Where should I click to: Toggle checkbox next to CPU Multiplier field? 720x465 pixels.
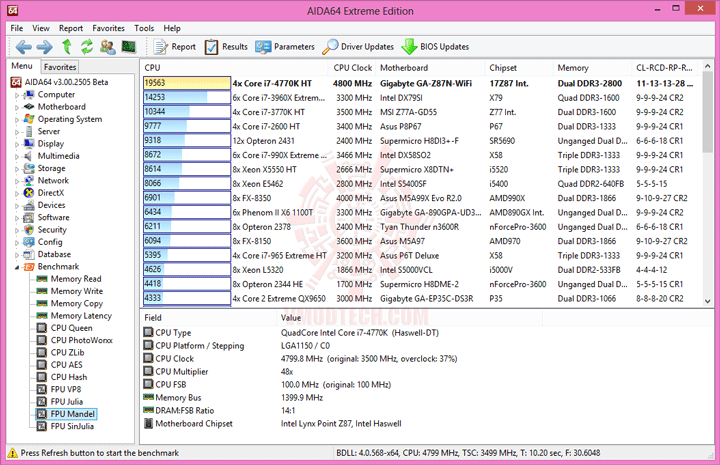click(x=148, y=371)
